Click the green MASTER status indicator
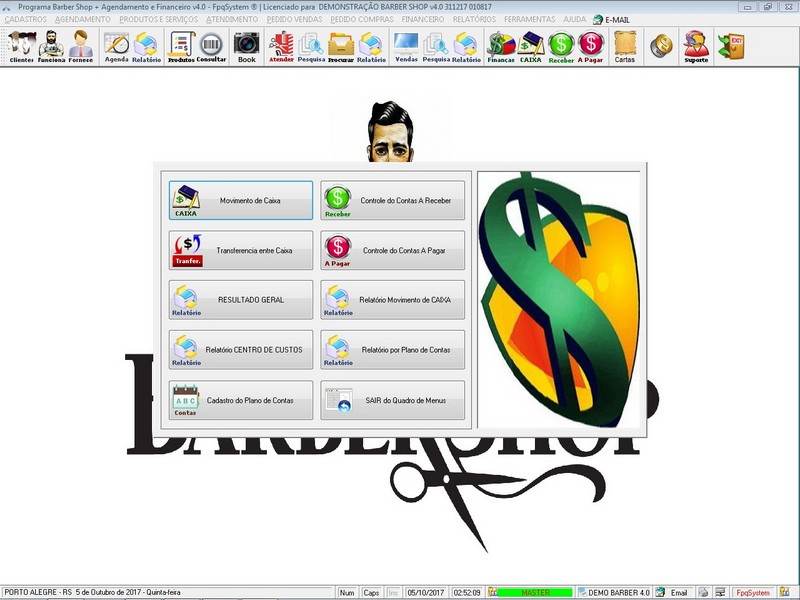Screen dimensions: 800x600 pos(535,593)
